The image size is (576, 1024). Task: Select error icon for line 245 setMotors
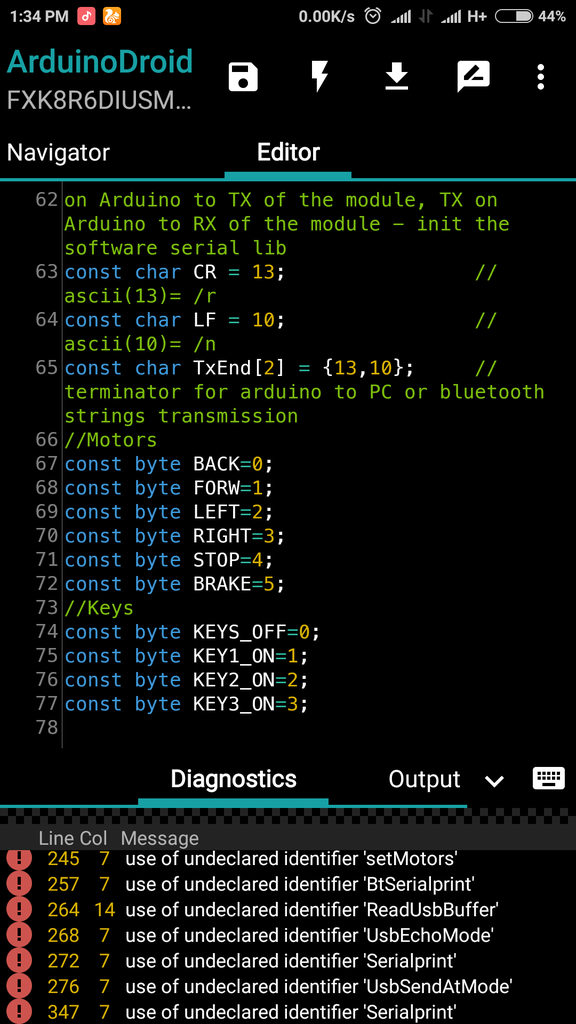(x=19, y=859)
